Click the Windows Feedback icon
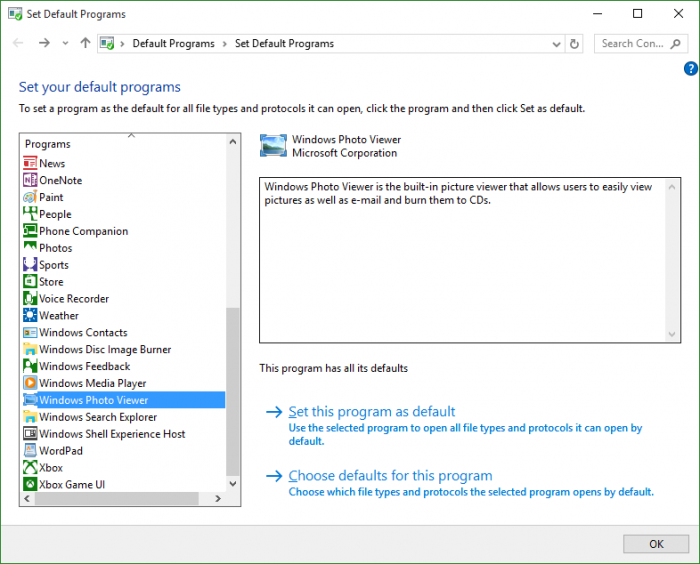Viewport: 700px width, 564px height. click(x=30, y=366)
